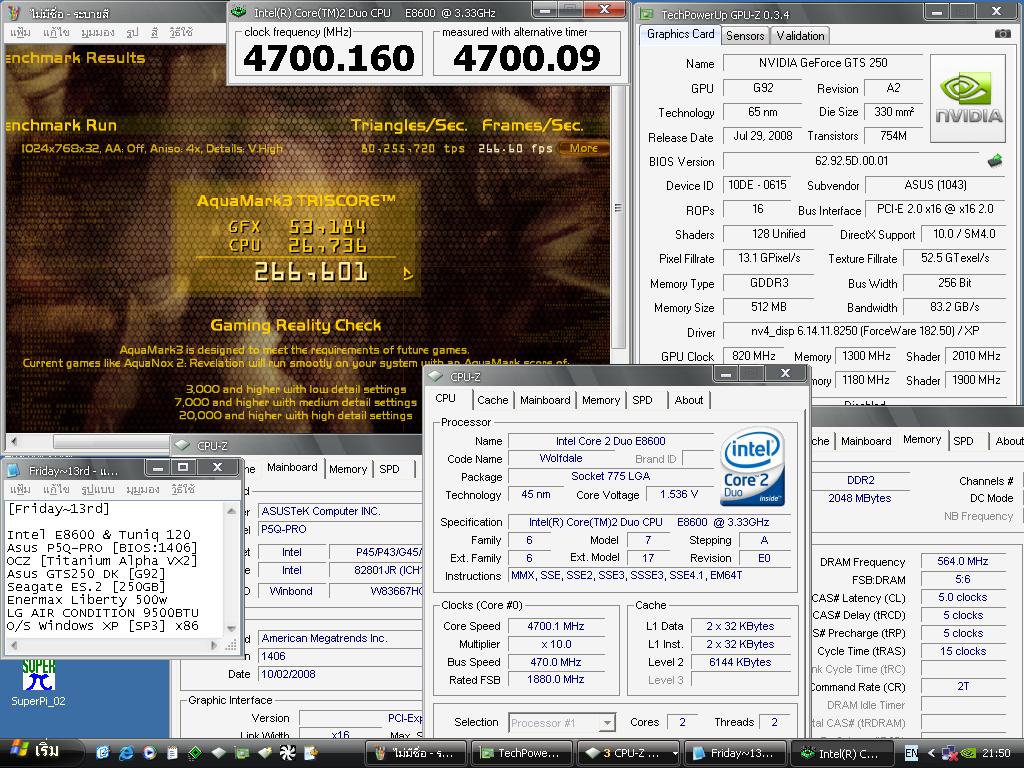Open About tab in the front CPU-Z window
Viewport: 1024px width, 768px height.
688,400
